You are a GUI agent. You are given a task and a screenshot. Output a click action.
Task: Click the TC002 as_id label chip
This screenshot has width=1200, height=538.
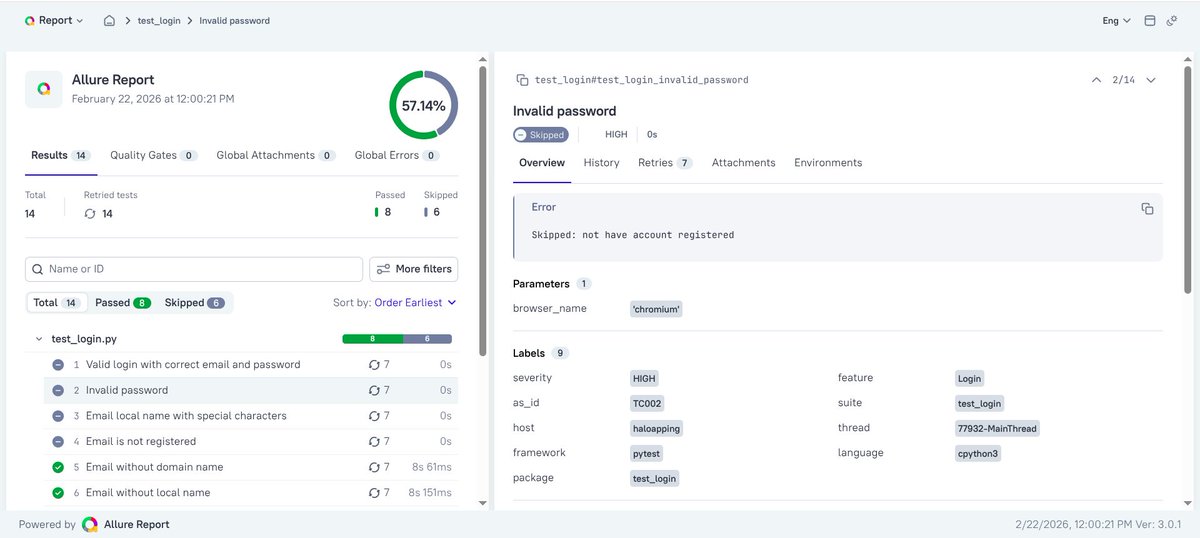coord(647,403)
